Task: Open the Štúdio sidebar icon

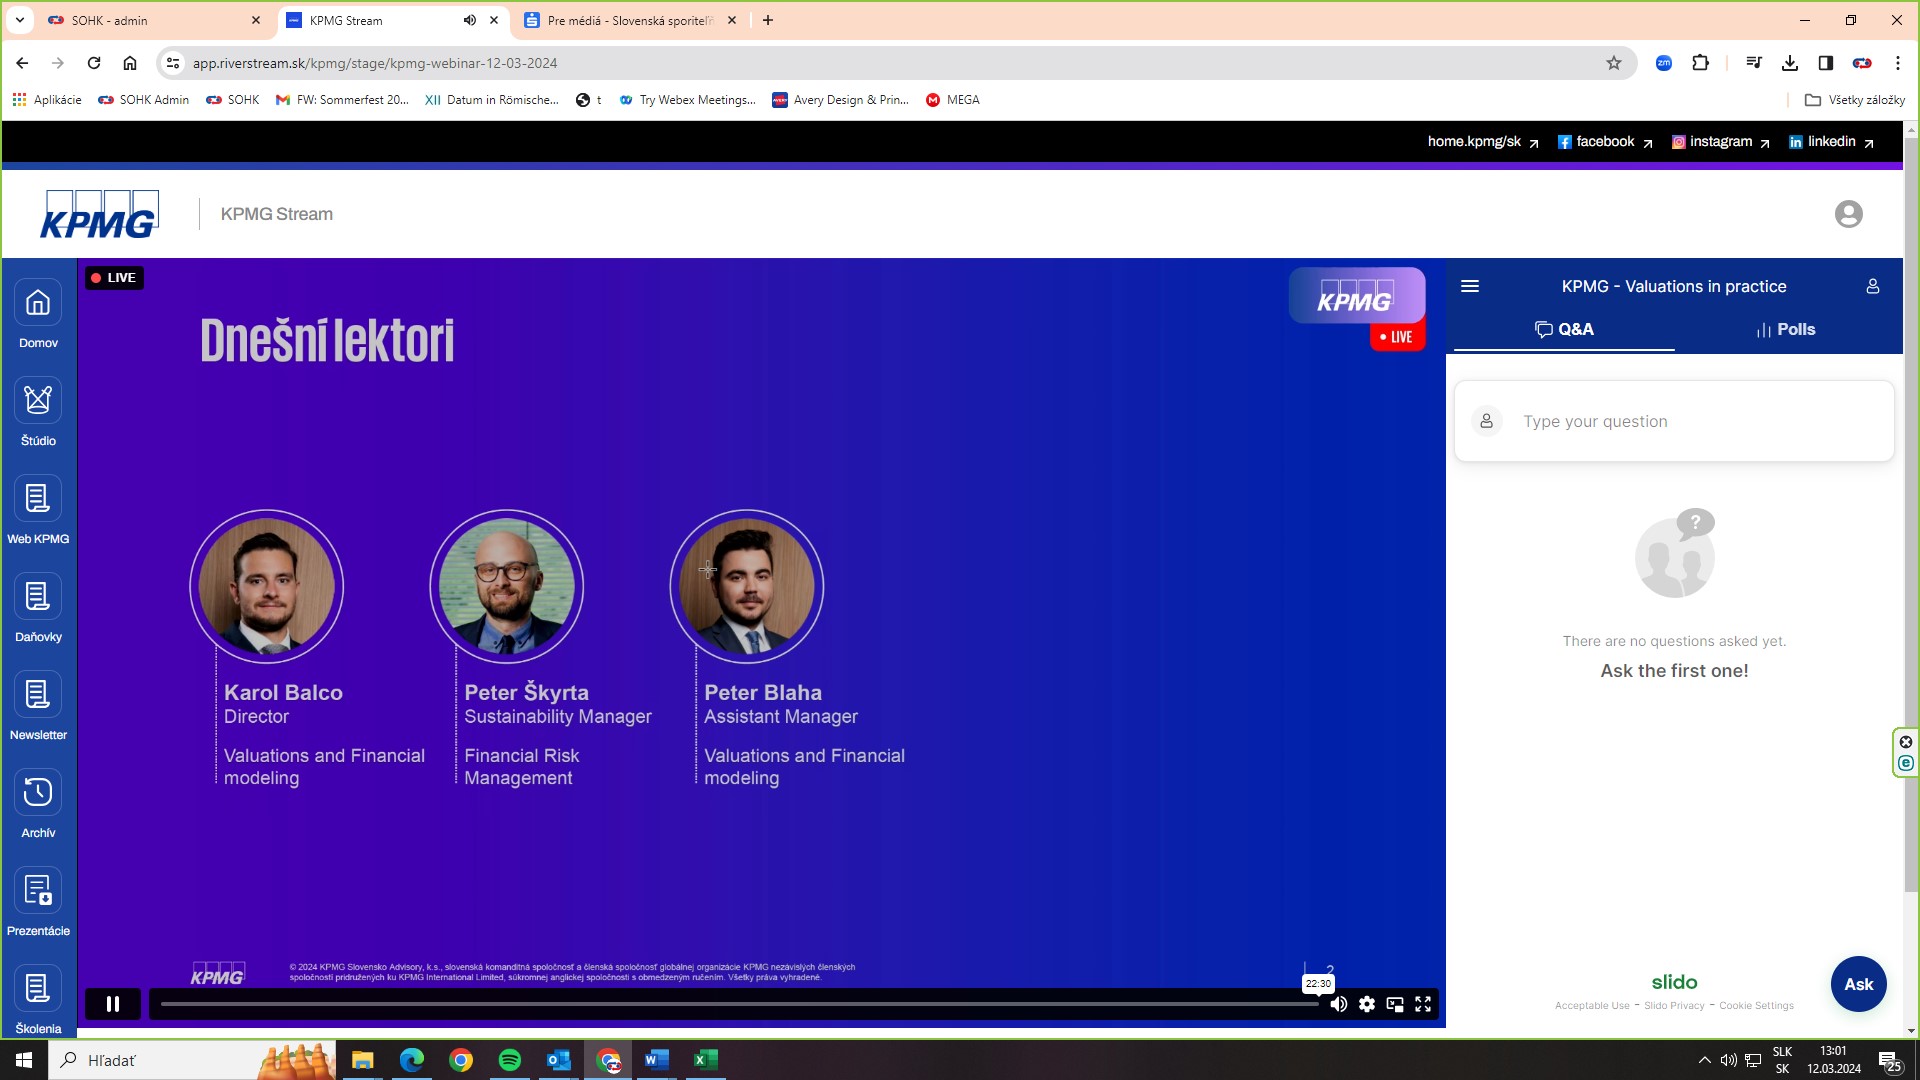Action: [x=38, y=401]
